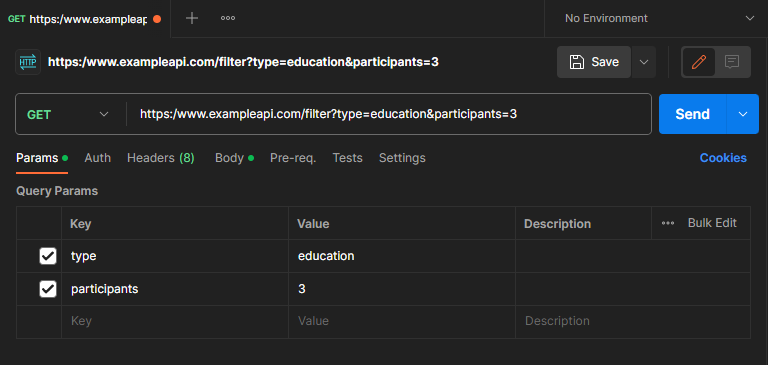Open the GET method dropdown
This screenshot has width=768, height=365.
click(x=69, y=114)
